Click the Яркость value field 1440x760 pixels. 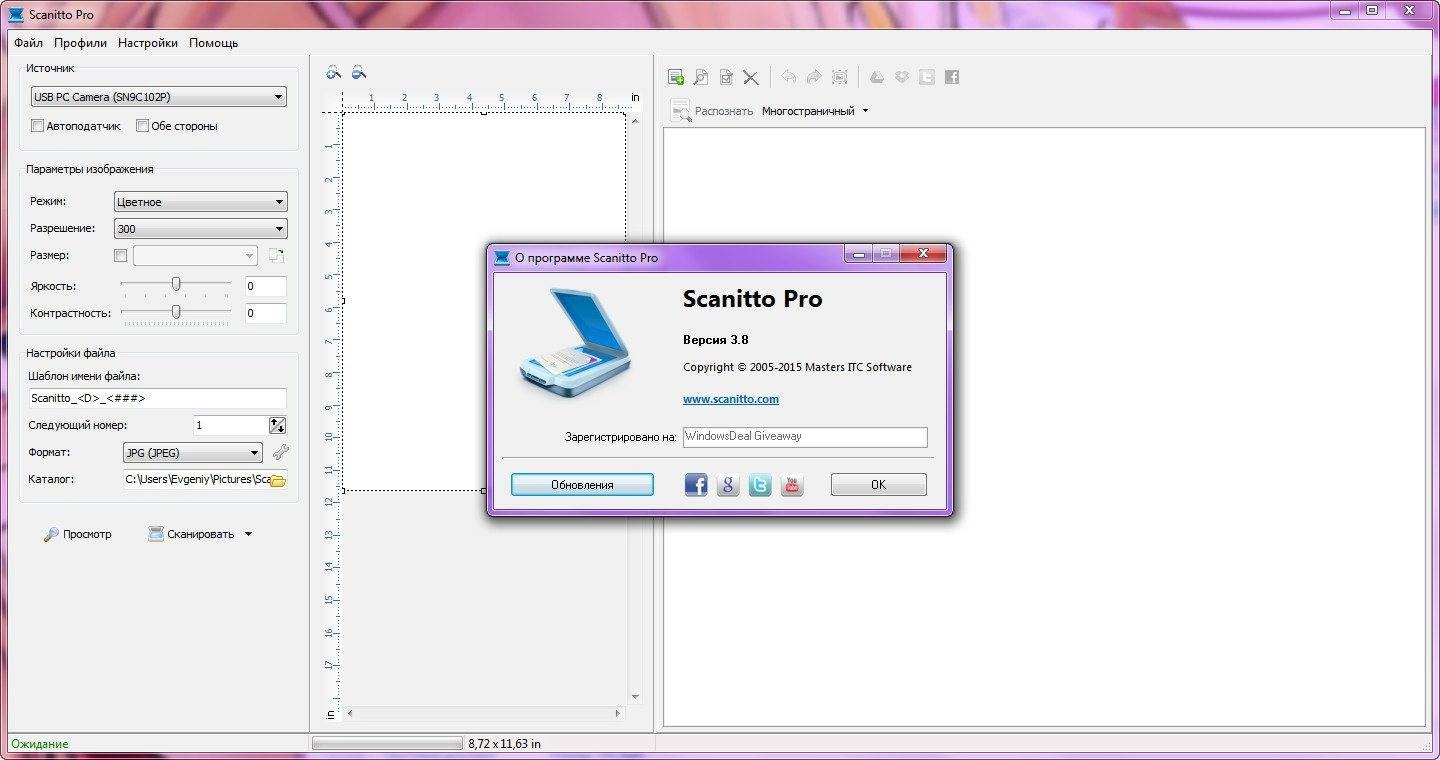coord(265,286)
